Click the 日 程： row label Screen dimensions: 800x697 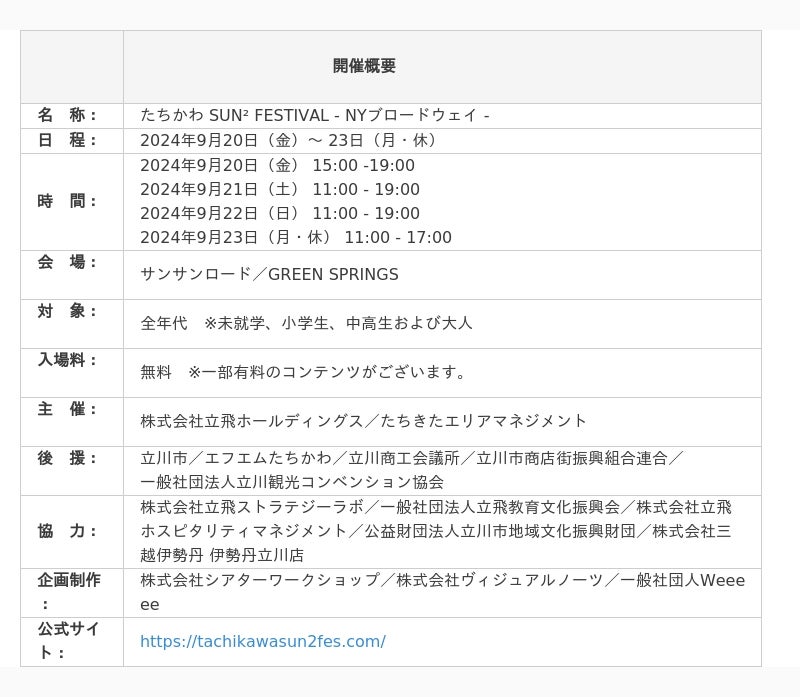67,140
